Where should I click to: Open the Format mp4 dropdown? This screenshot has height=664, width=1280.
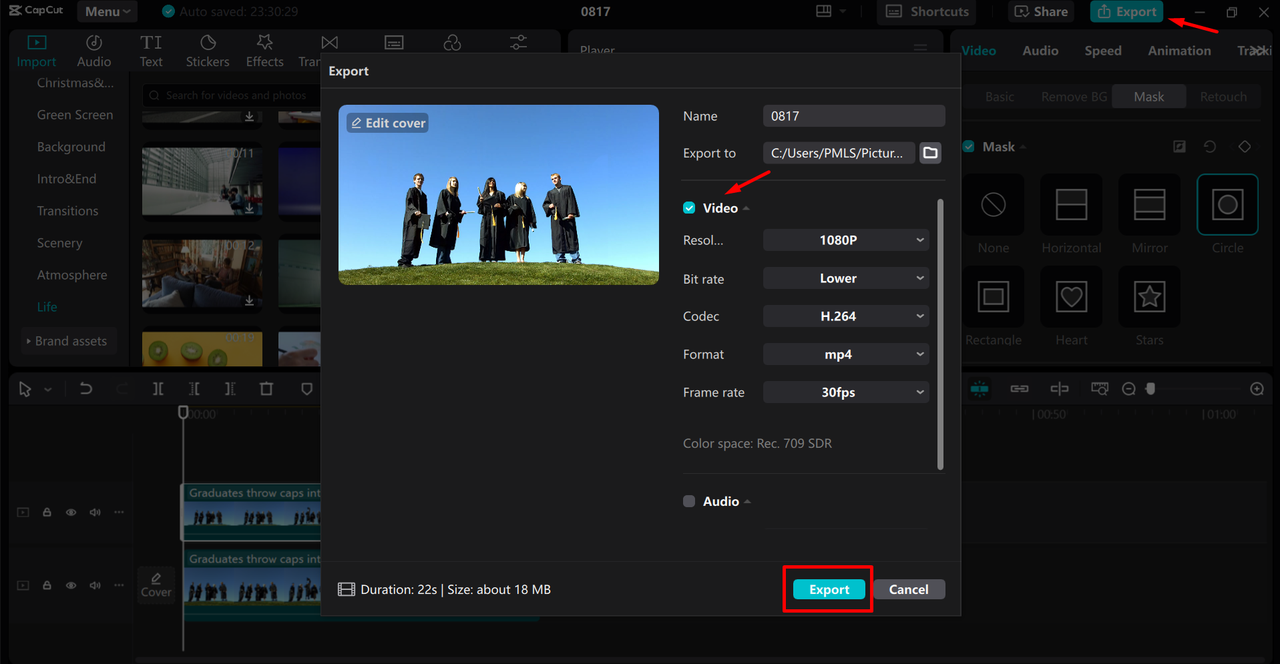846,354
